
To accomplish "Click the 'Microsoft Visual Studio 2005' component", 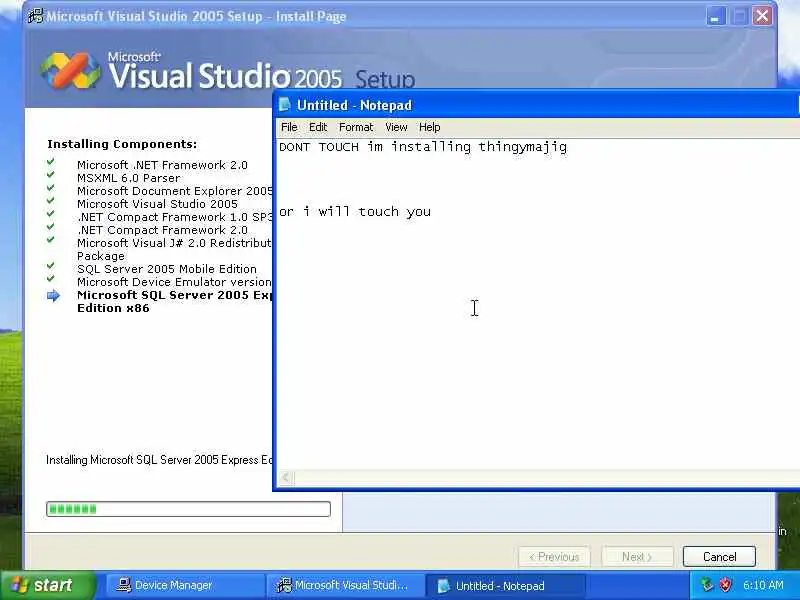I will (x=157, y=204).
